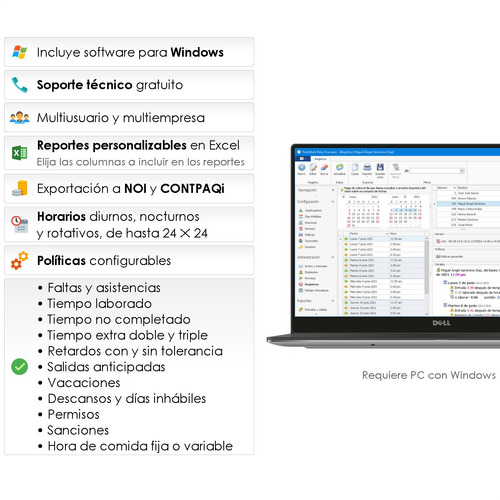
Task: Select the highlighted Miguel Ángel employee row
Action: [468, 203]
